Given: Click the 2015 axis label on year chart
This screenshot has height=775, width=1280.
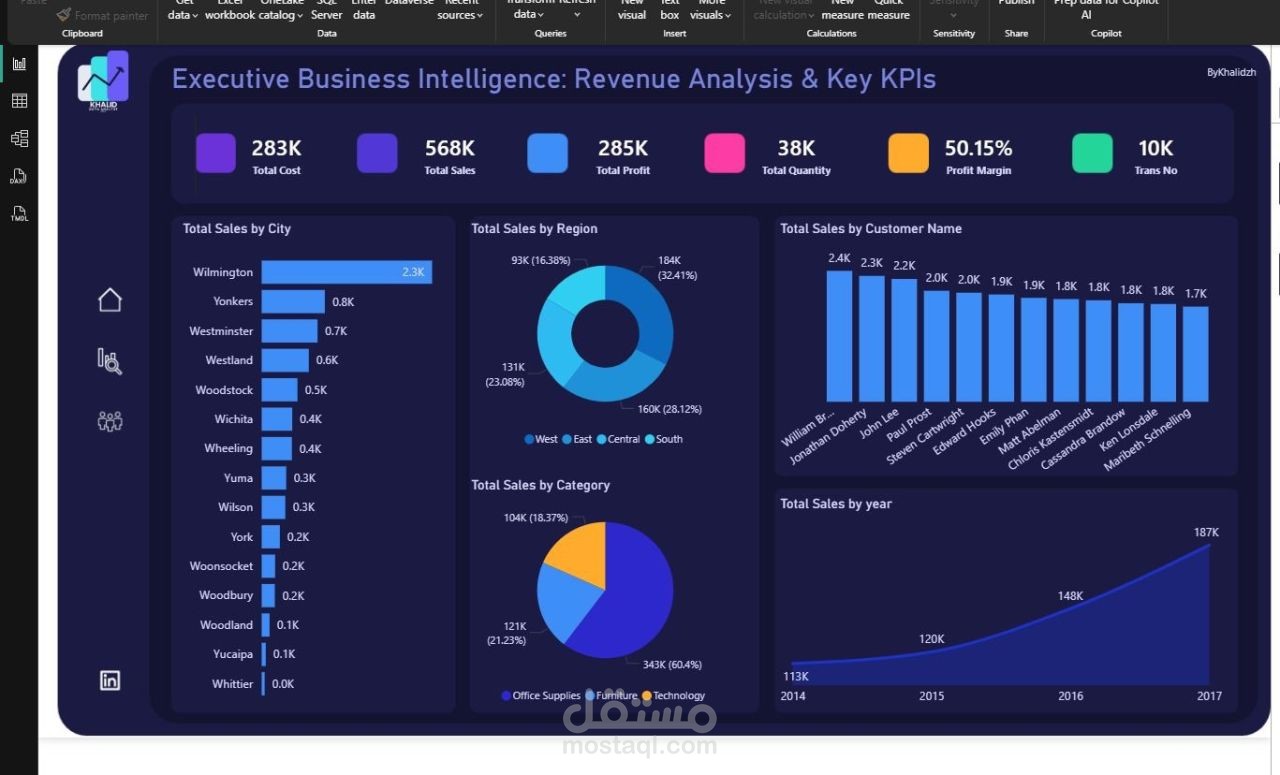Looking at the screenshot, I should tap(931, 696).
